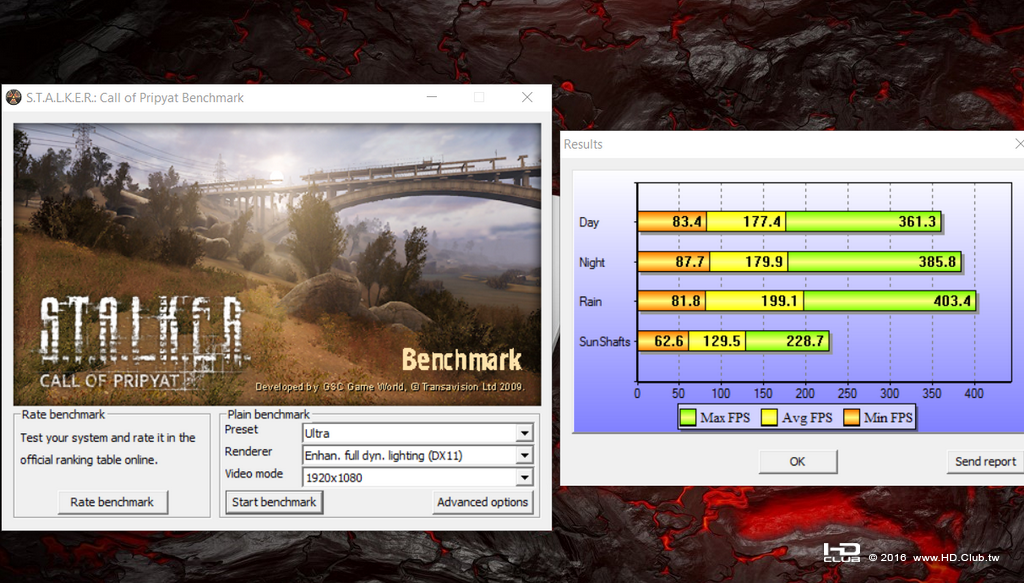Open the Preset dropdown arrow
The height and width of the screenshot is (583, 1024).
[x=524, y=433]
